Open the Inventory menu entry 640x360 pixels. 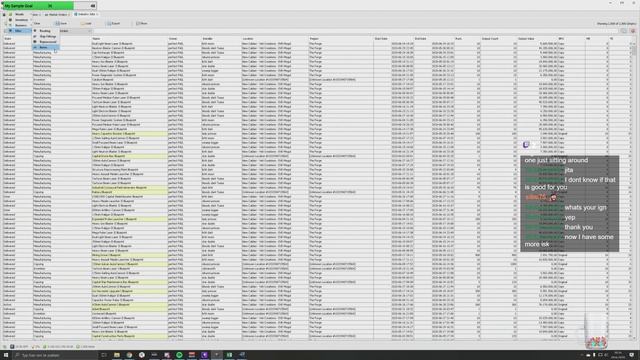point(18,20)
